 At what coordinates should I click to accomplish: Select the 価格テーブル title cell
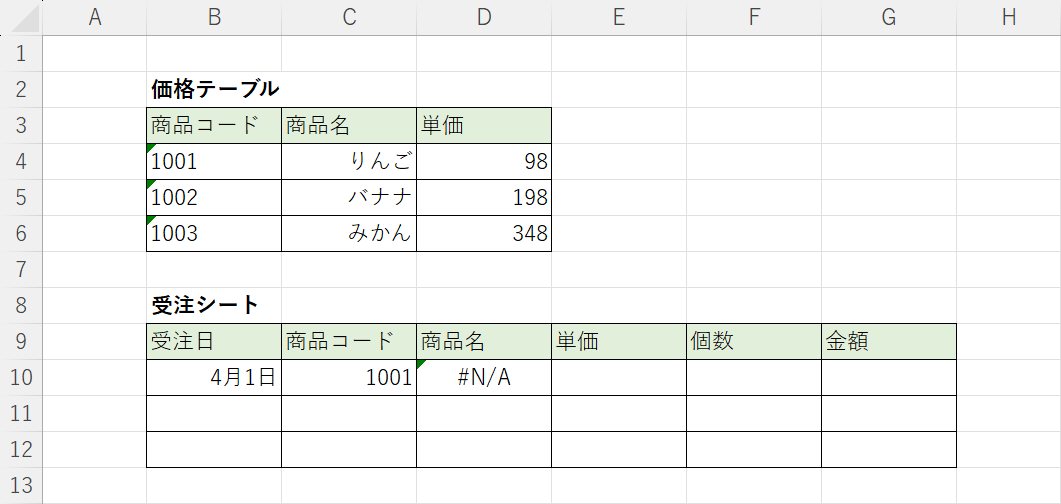tap(214, 89)
